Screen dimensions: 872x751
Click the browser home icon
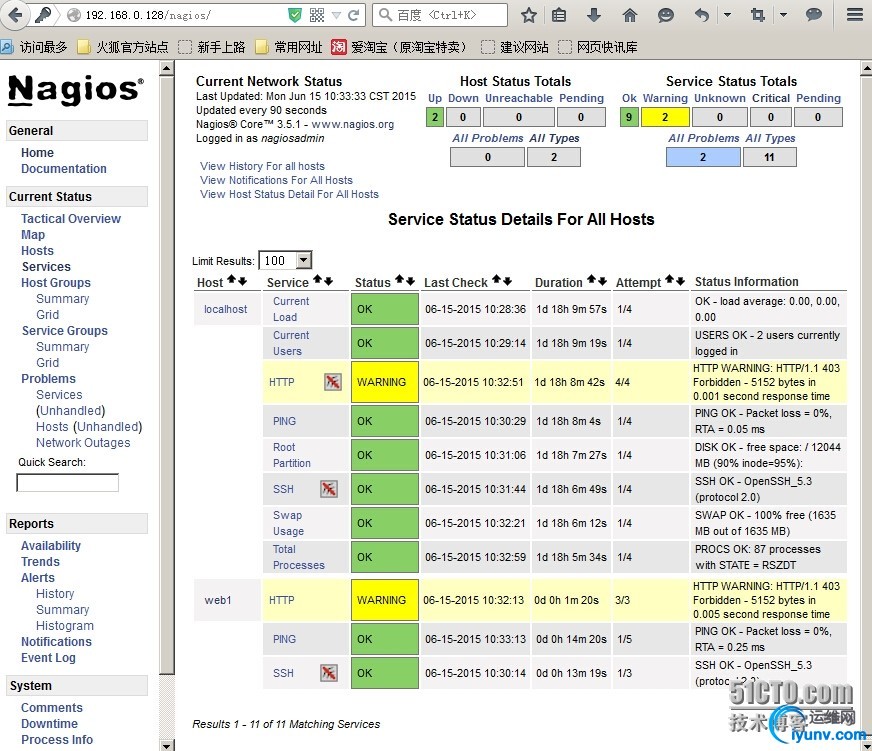pyautogui.click(x=630, y=15)
